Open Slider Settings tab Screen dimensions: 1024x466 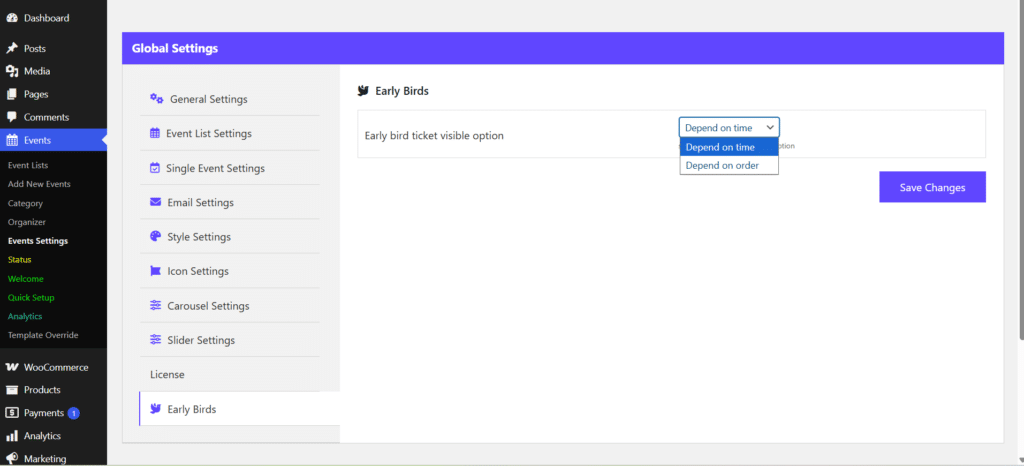click(x=230, y=340)
